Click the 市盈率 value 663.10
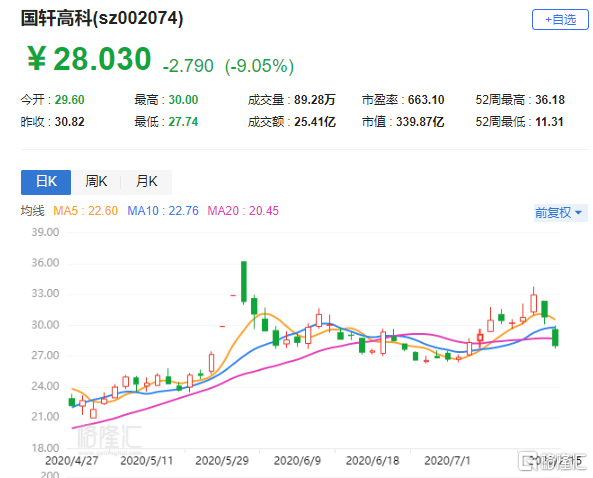This screenshot has width=593, height=478. click(x=426, y=100)
